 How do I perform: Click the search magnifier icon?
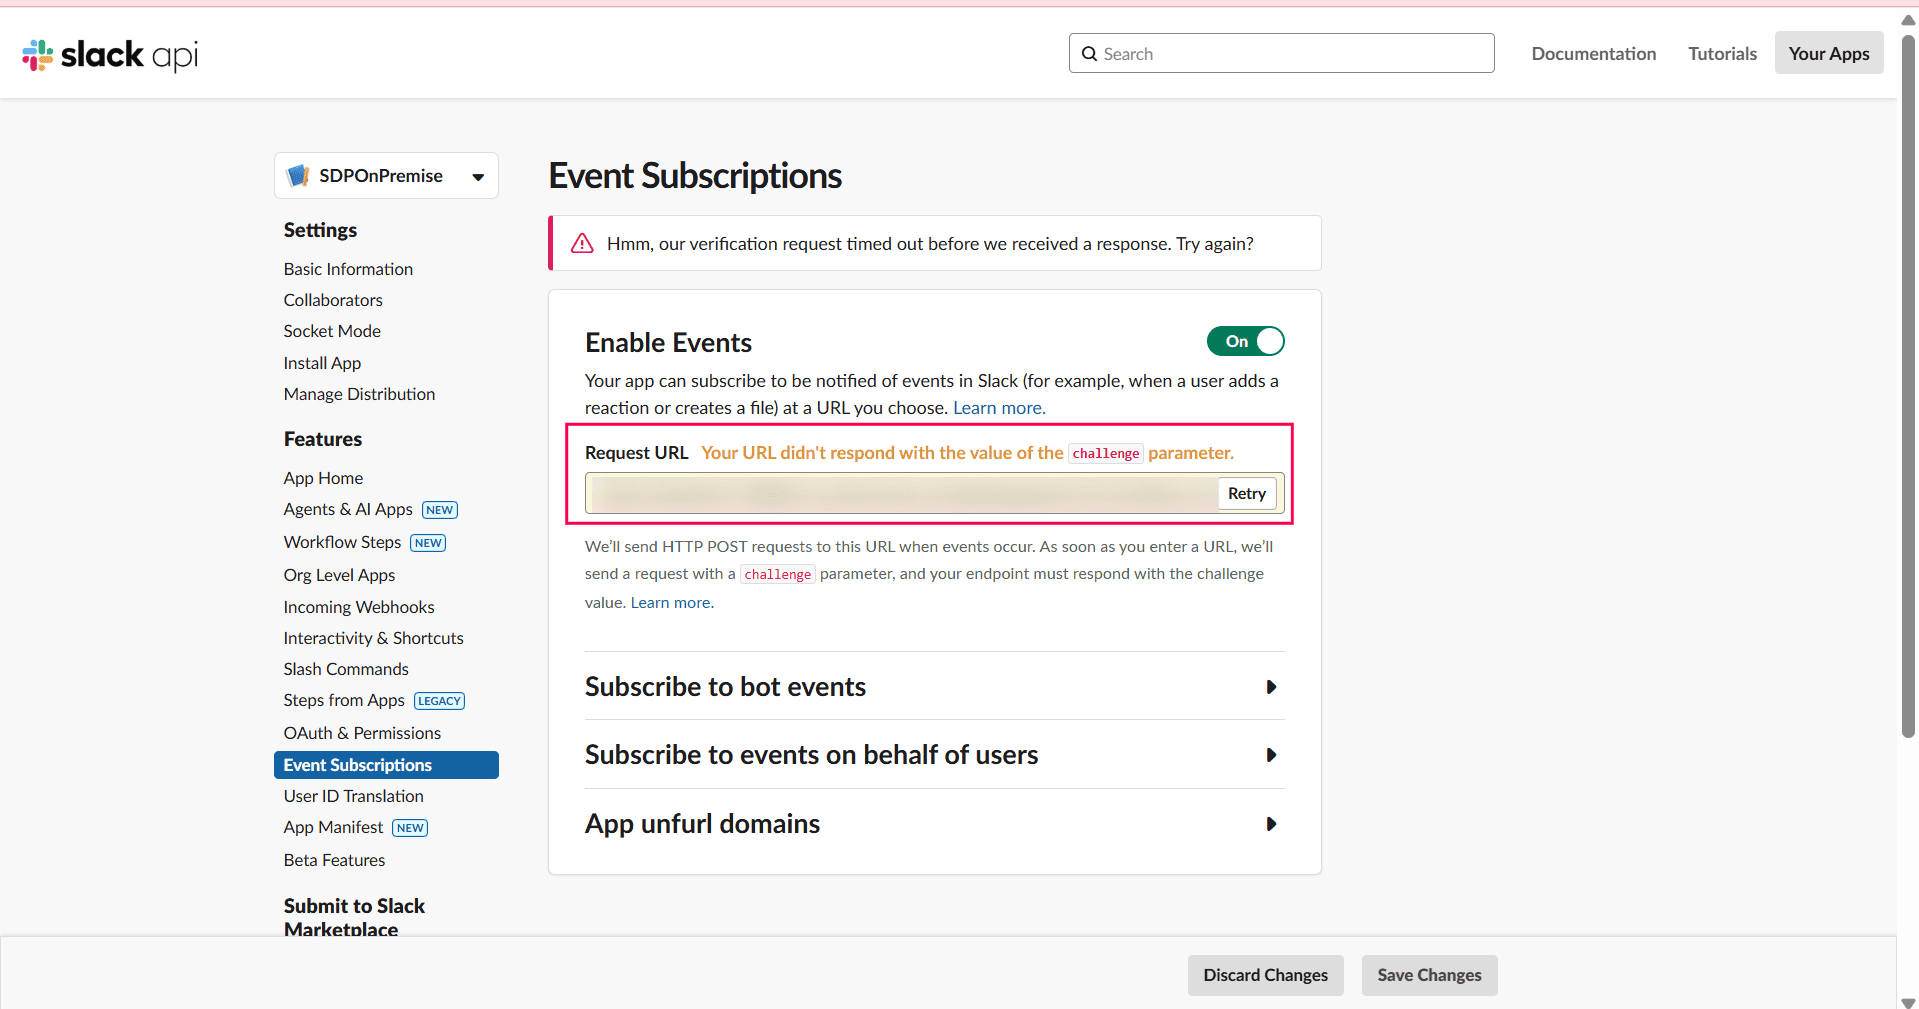(1089, 54)
